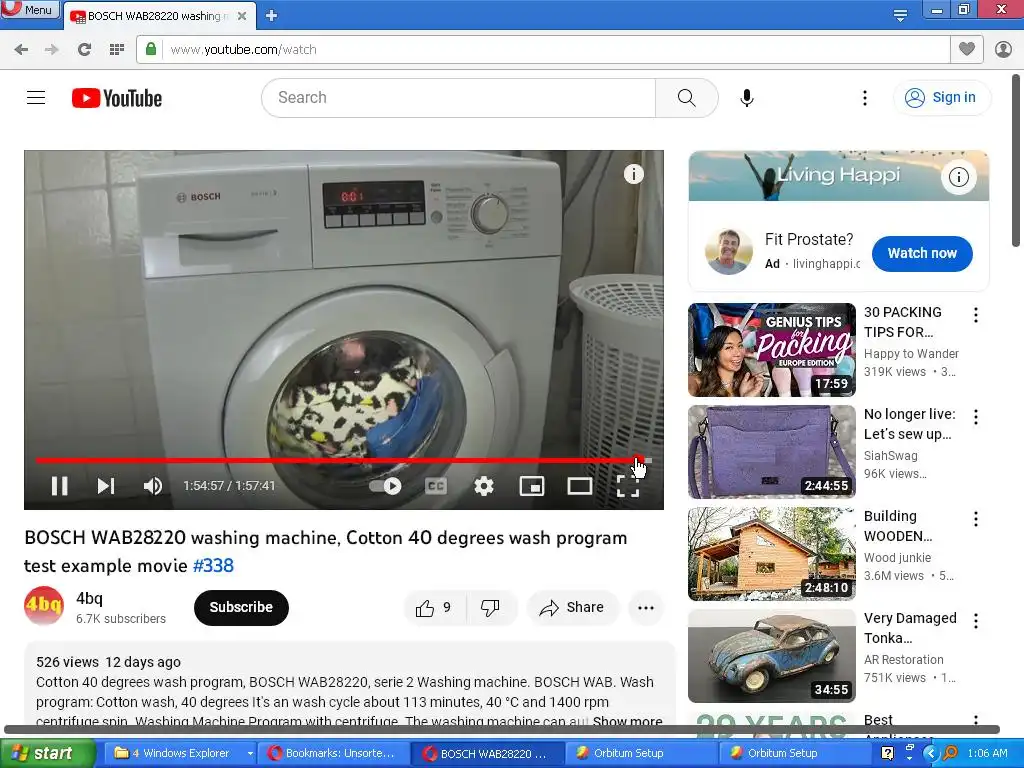Click the help question-mark tray icon
This screenshot has height=768, width=1024.
pos(887,753)
